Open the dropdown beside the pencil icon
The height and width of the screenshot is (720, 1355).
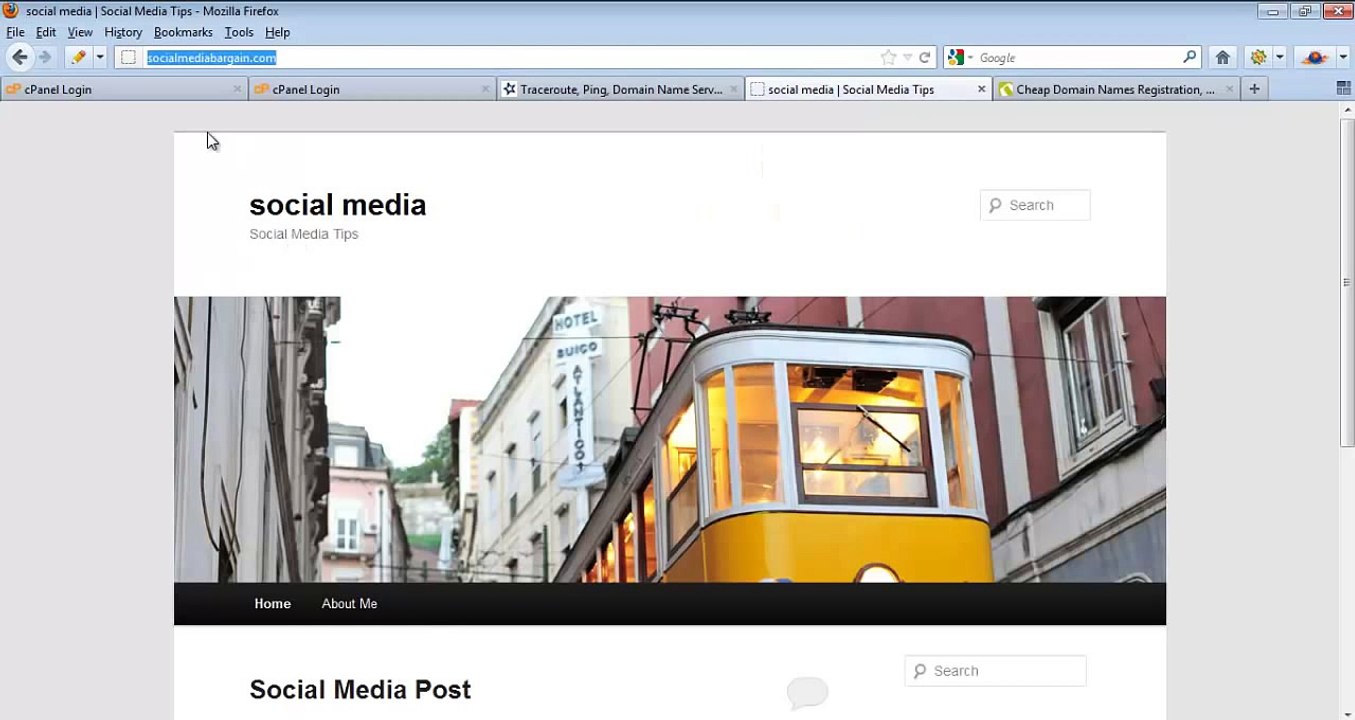pyautogui.click(x=100, y=57)
